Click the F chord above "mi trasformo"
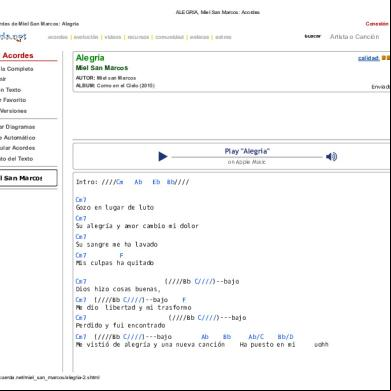The width and height of the screenshot is (391, 391). 184,300
